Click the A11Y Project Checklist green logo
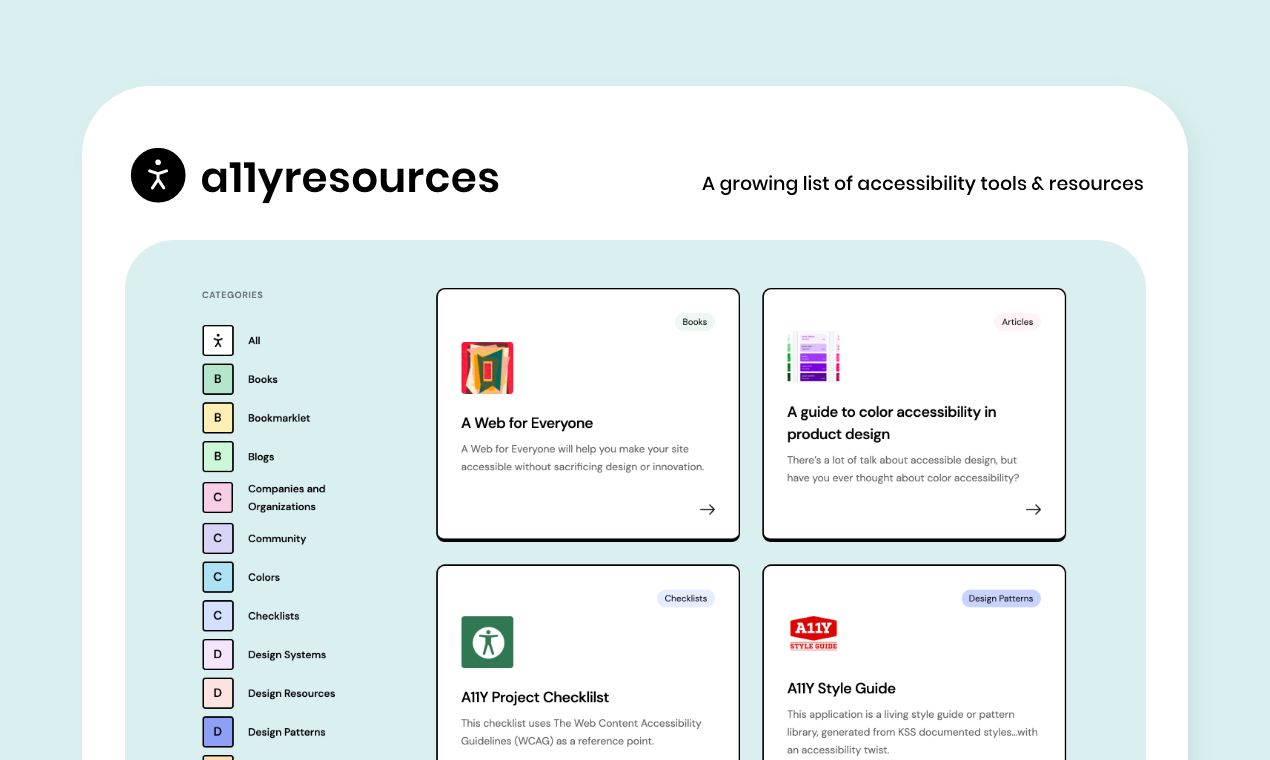This screenshot has width=1270, height=760. 487,642
